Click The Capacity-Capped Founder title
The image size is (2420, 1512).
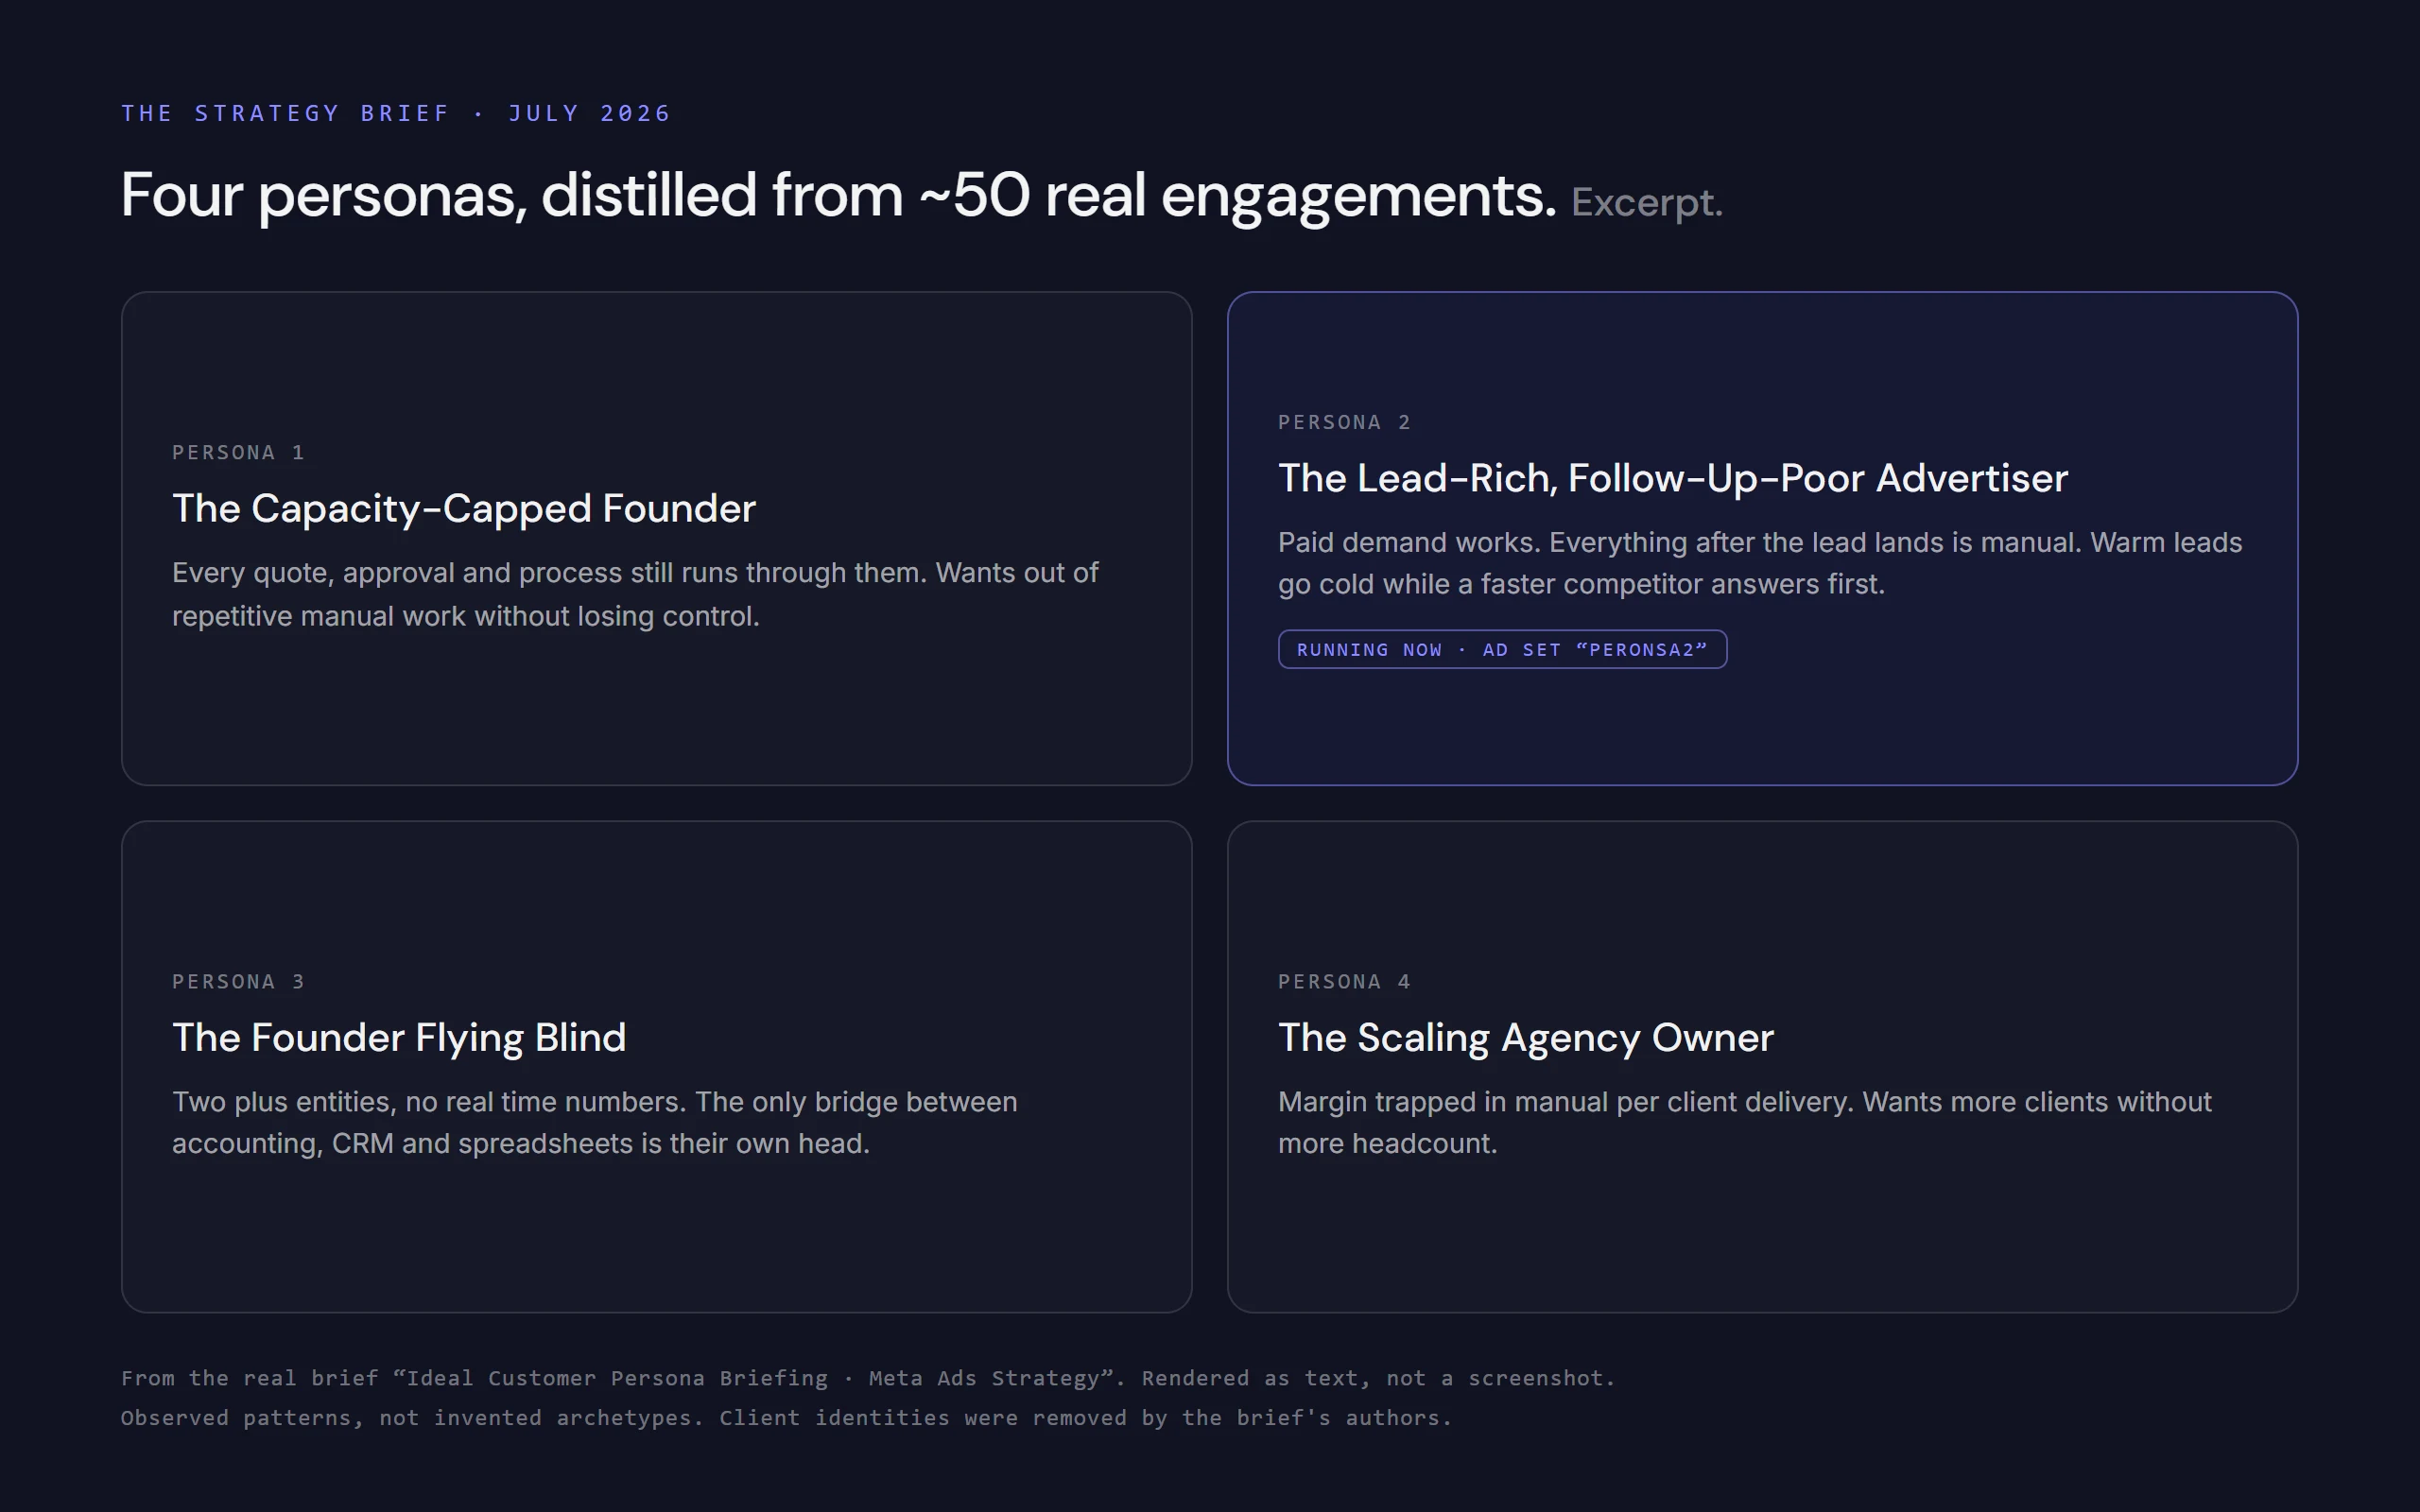point(464,508)
